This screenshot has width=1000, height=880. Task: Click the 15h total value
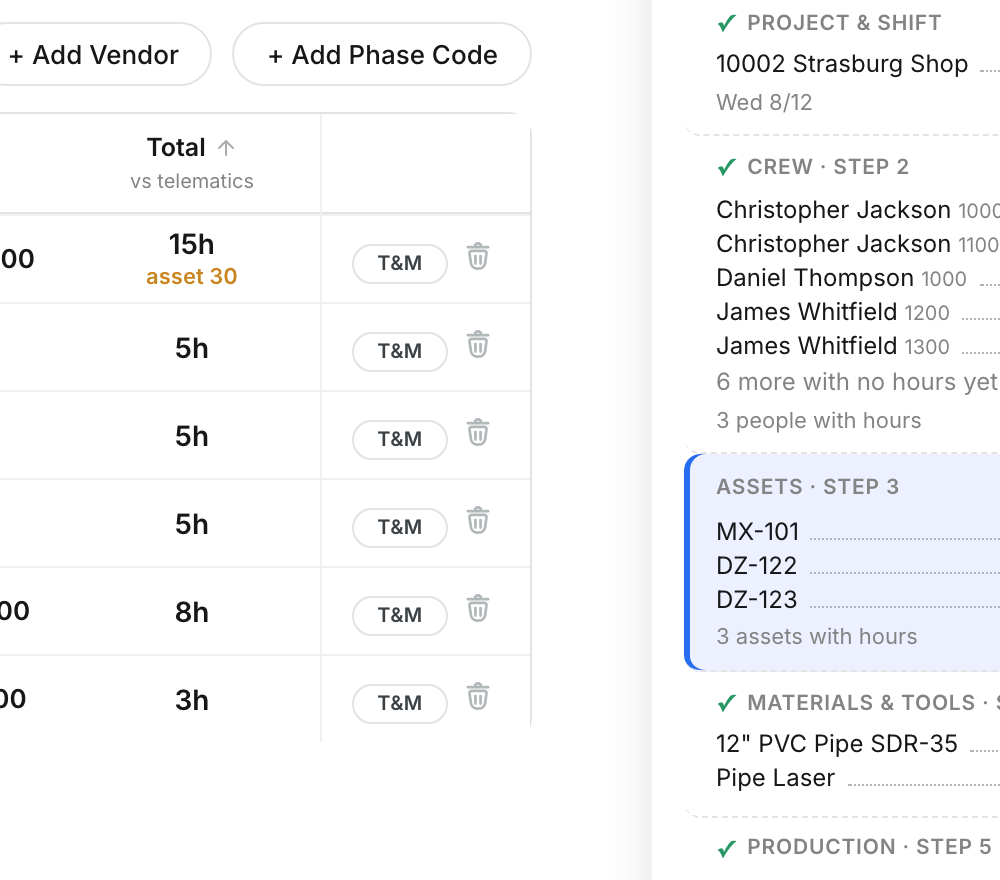[191, 244]
